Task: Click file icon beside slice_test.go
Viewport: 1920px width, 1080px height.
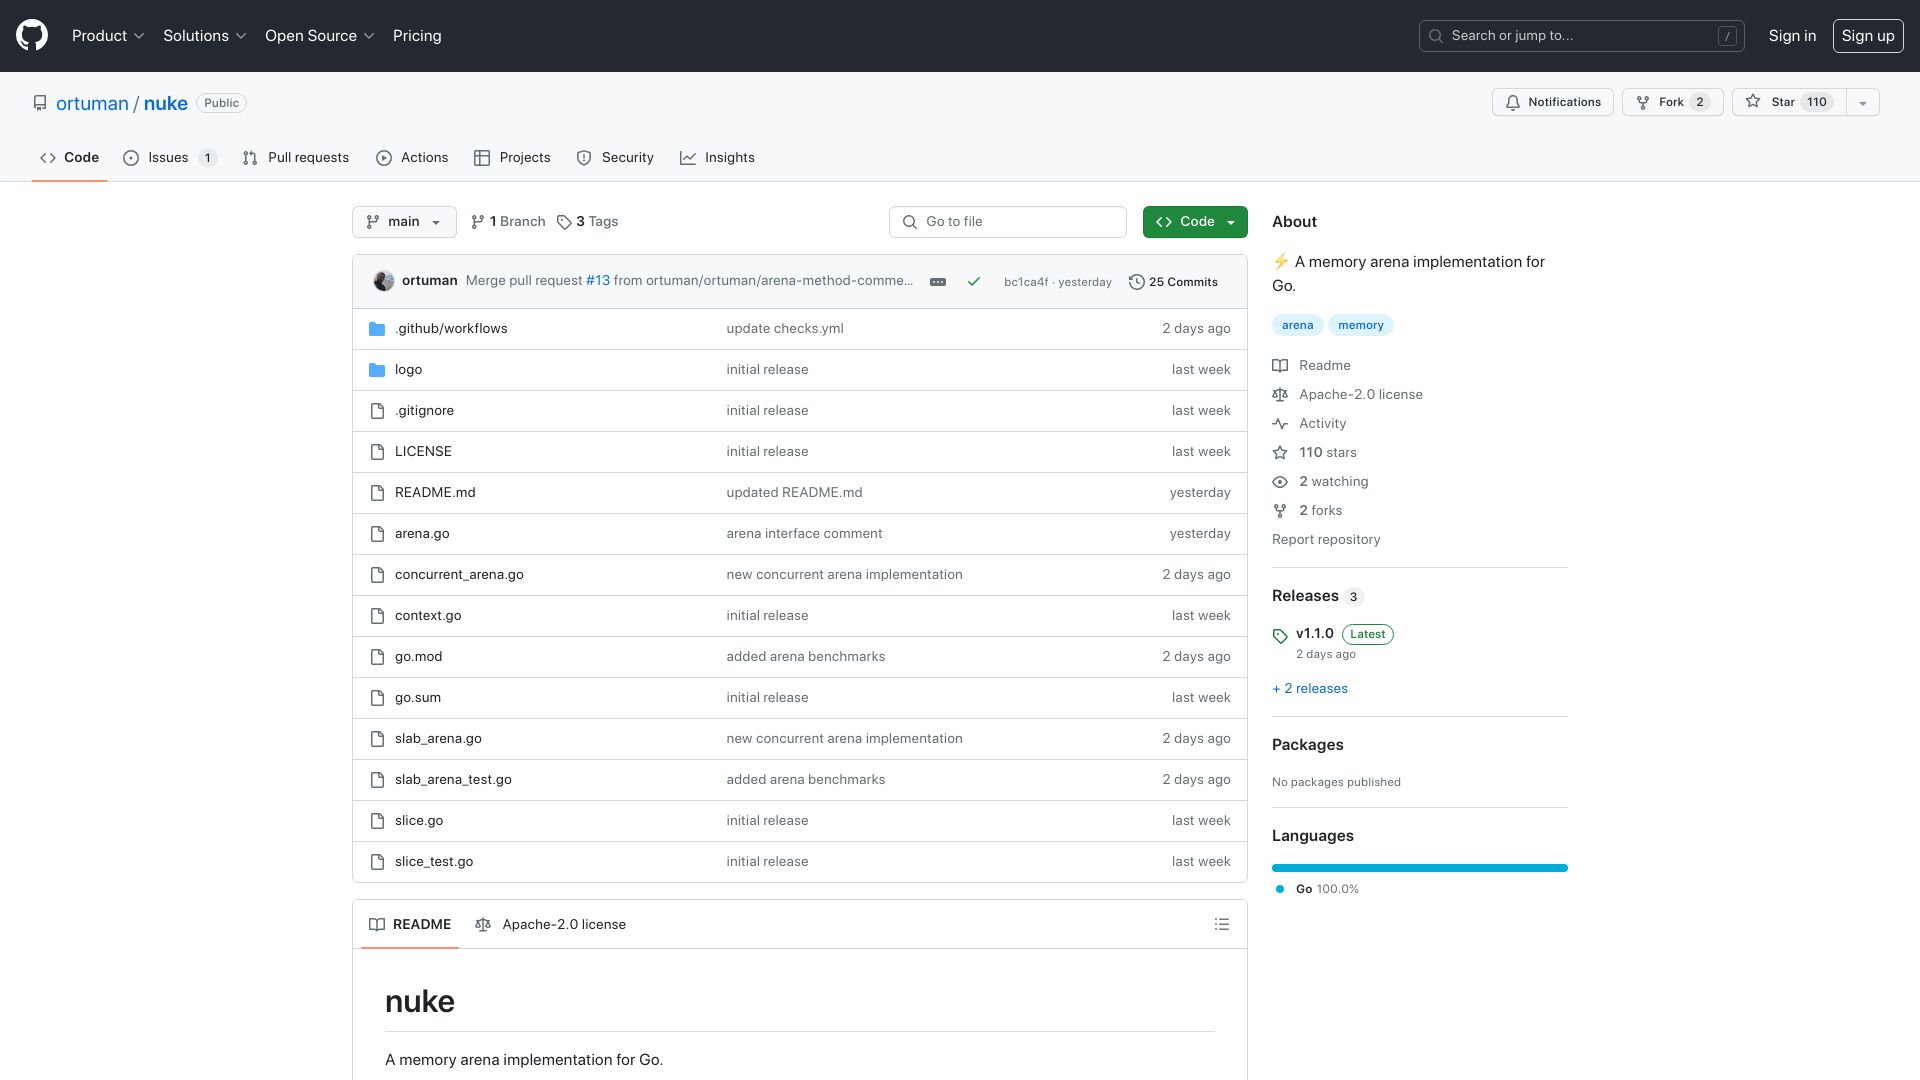Action: point(377,862)
